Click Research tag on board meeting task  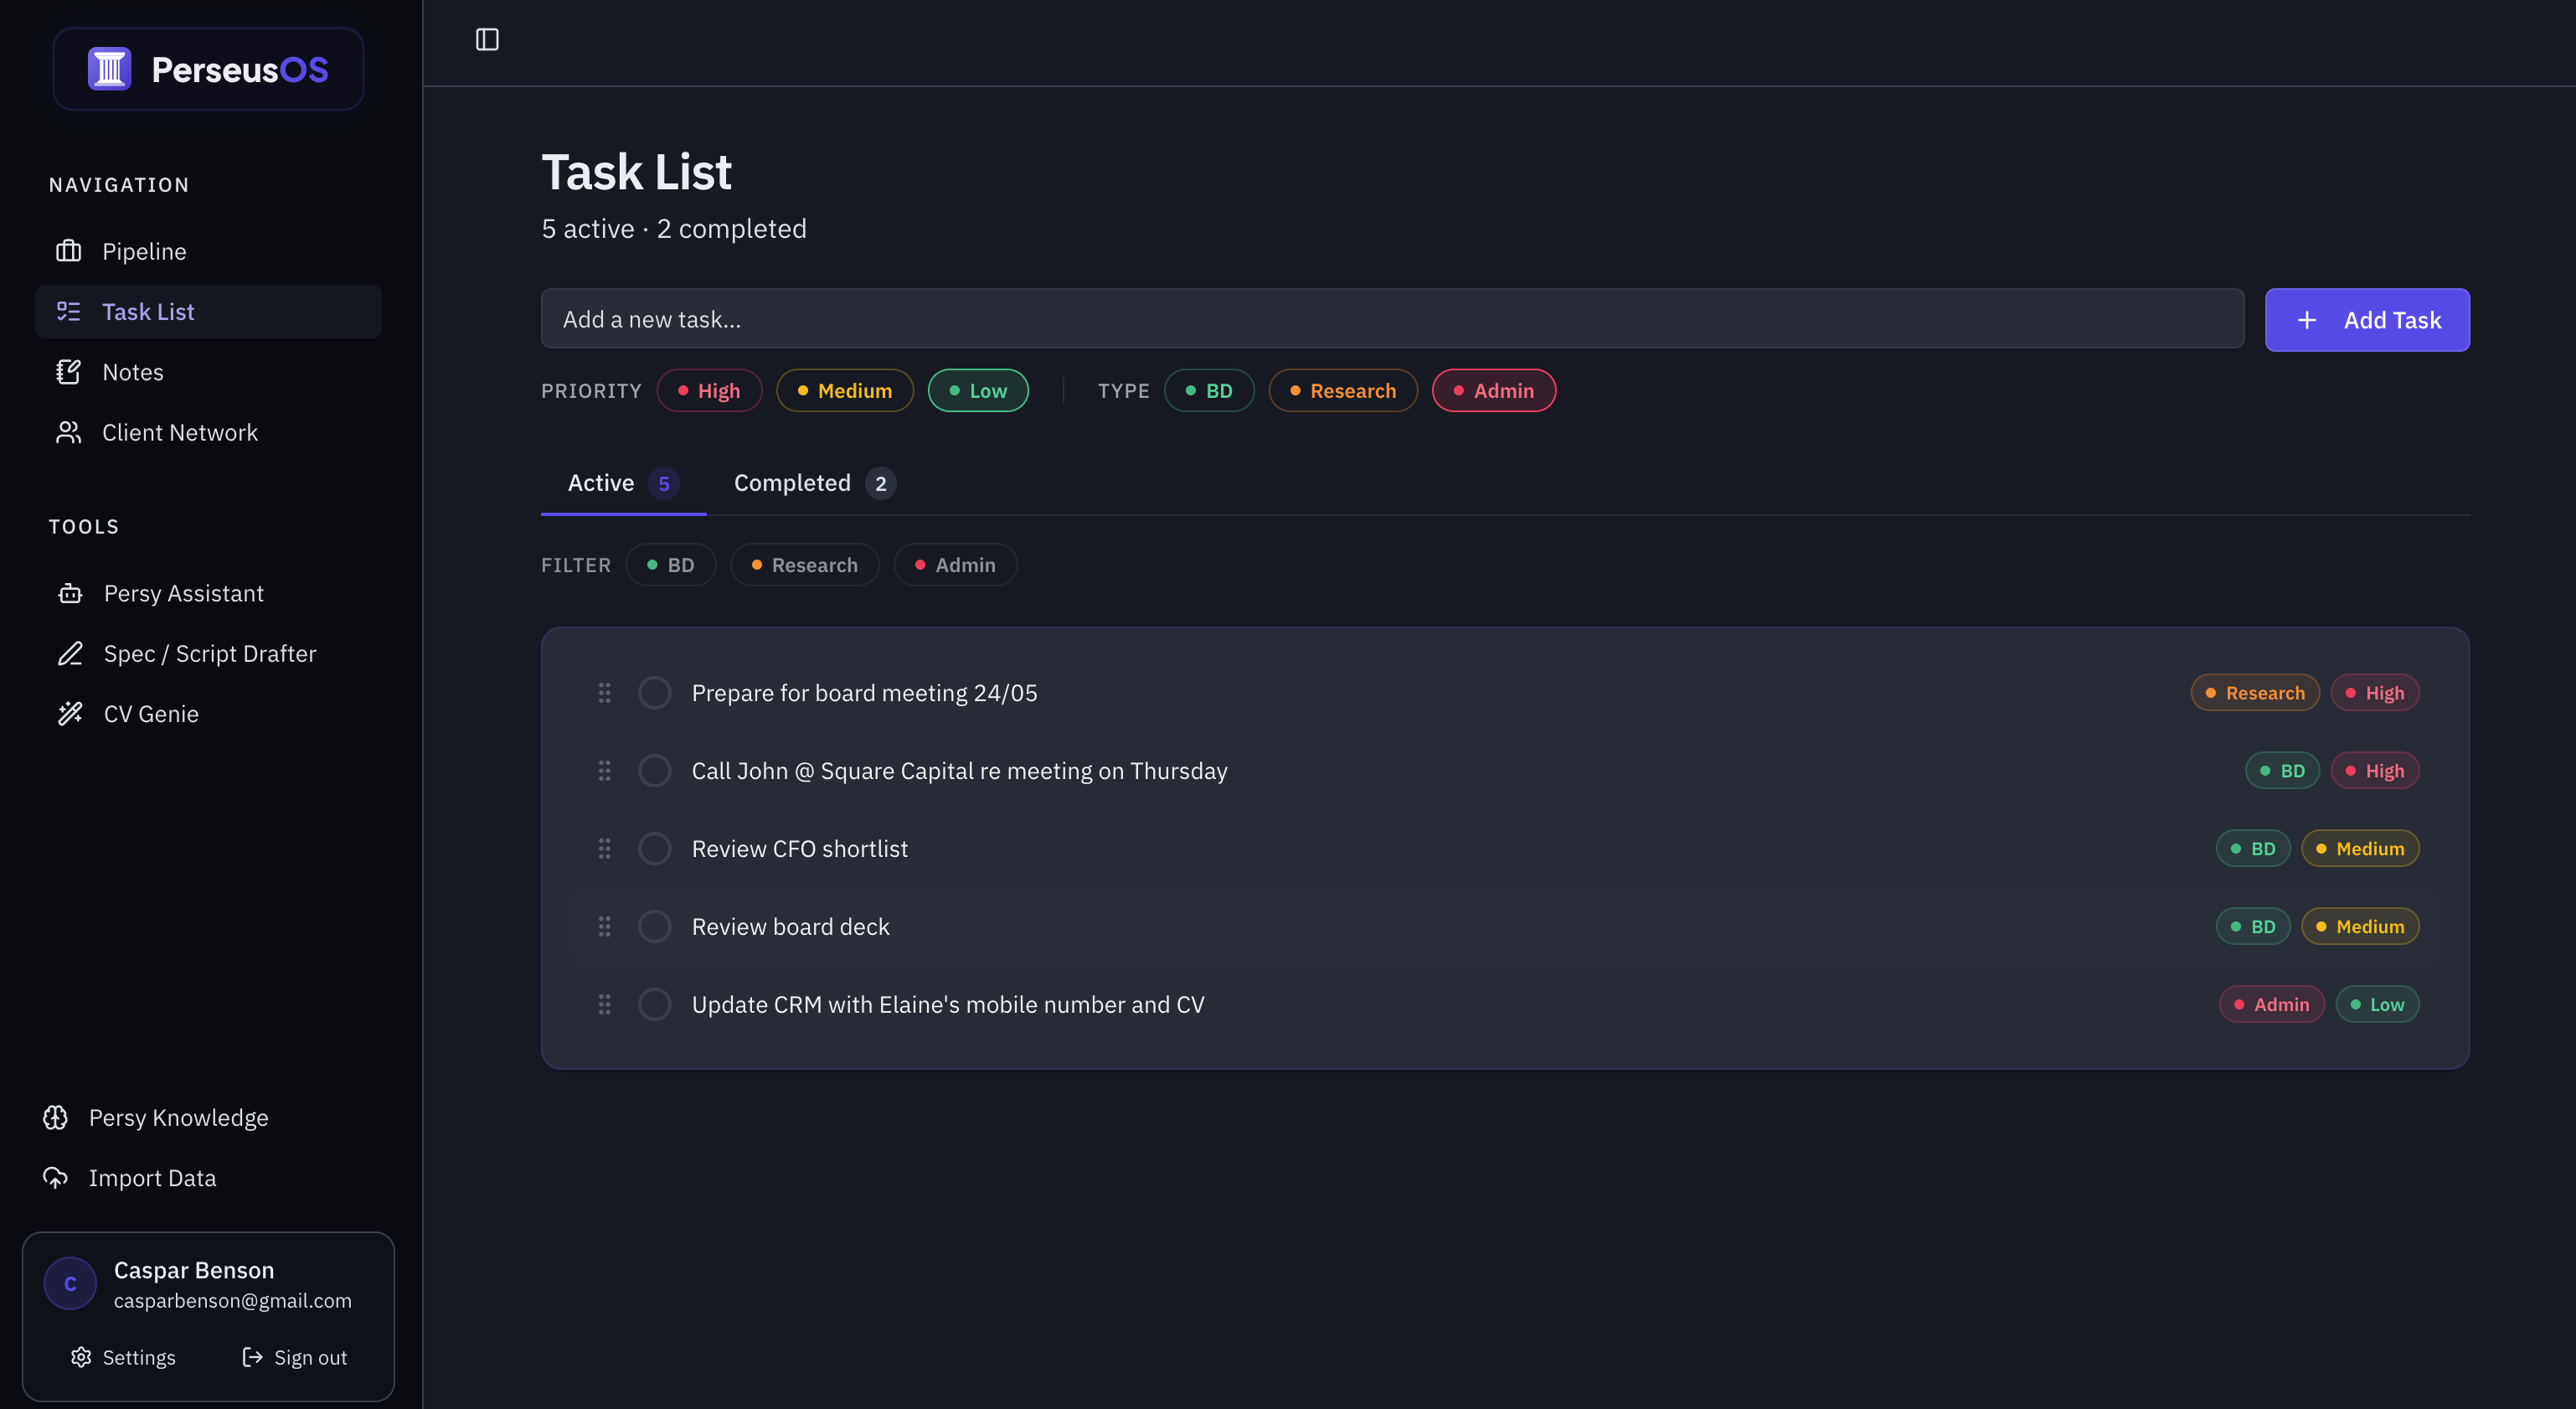coord(2255,692)
